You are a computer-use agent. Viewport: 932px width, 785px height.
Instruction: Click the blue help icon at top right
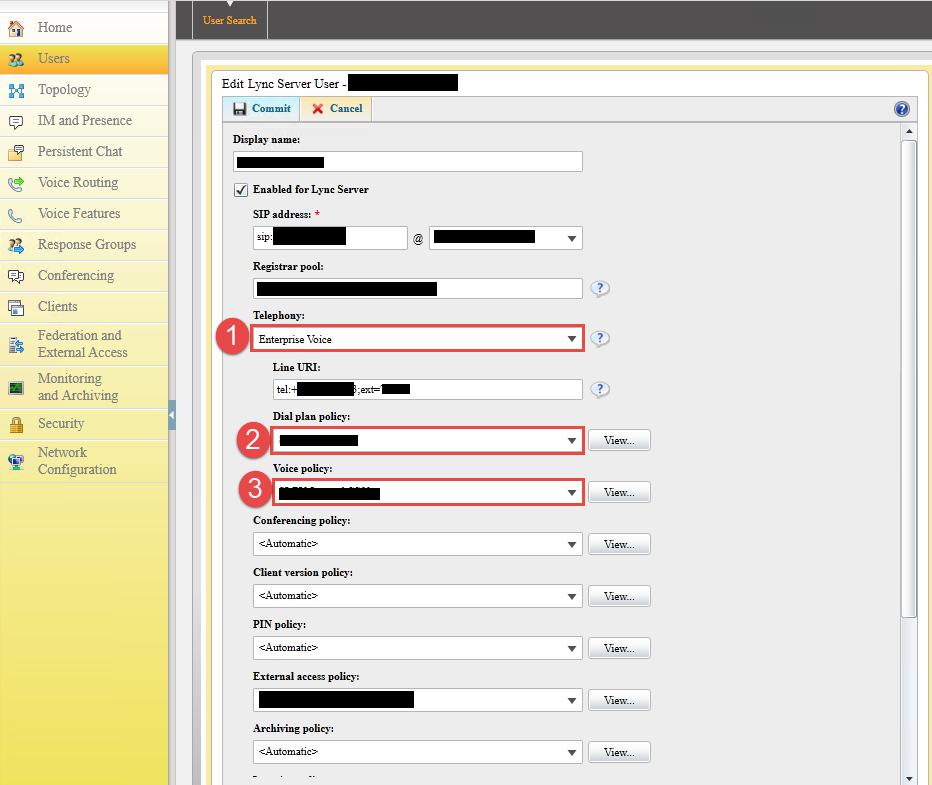(x=901, y=109)
